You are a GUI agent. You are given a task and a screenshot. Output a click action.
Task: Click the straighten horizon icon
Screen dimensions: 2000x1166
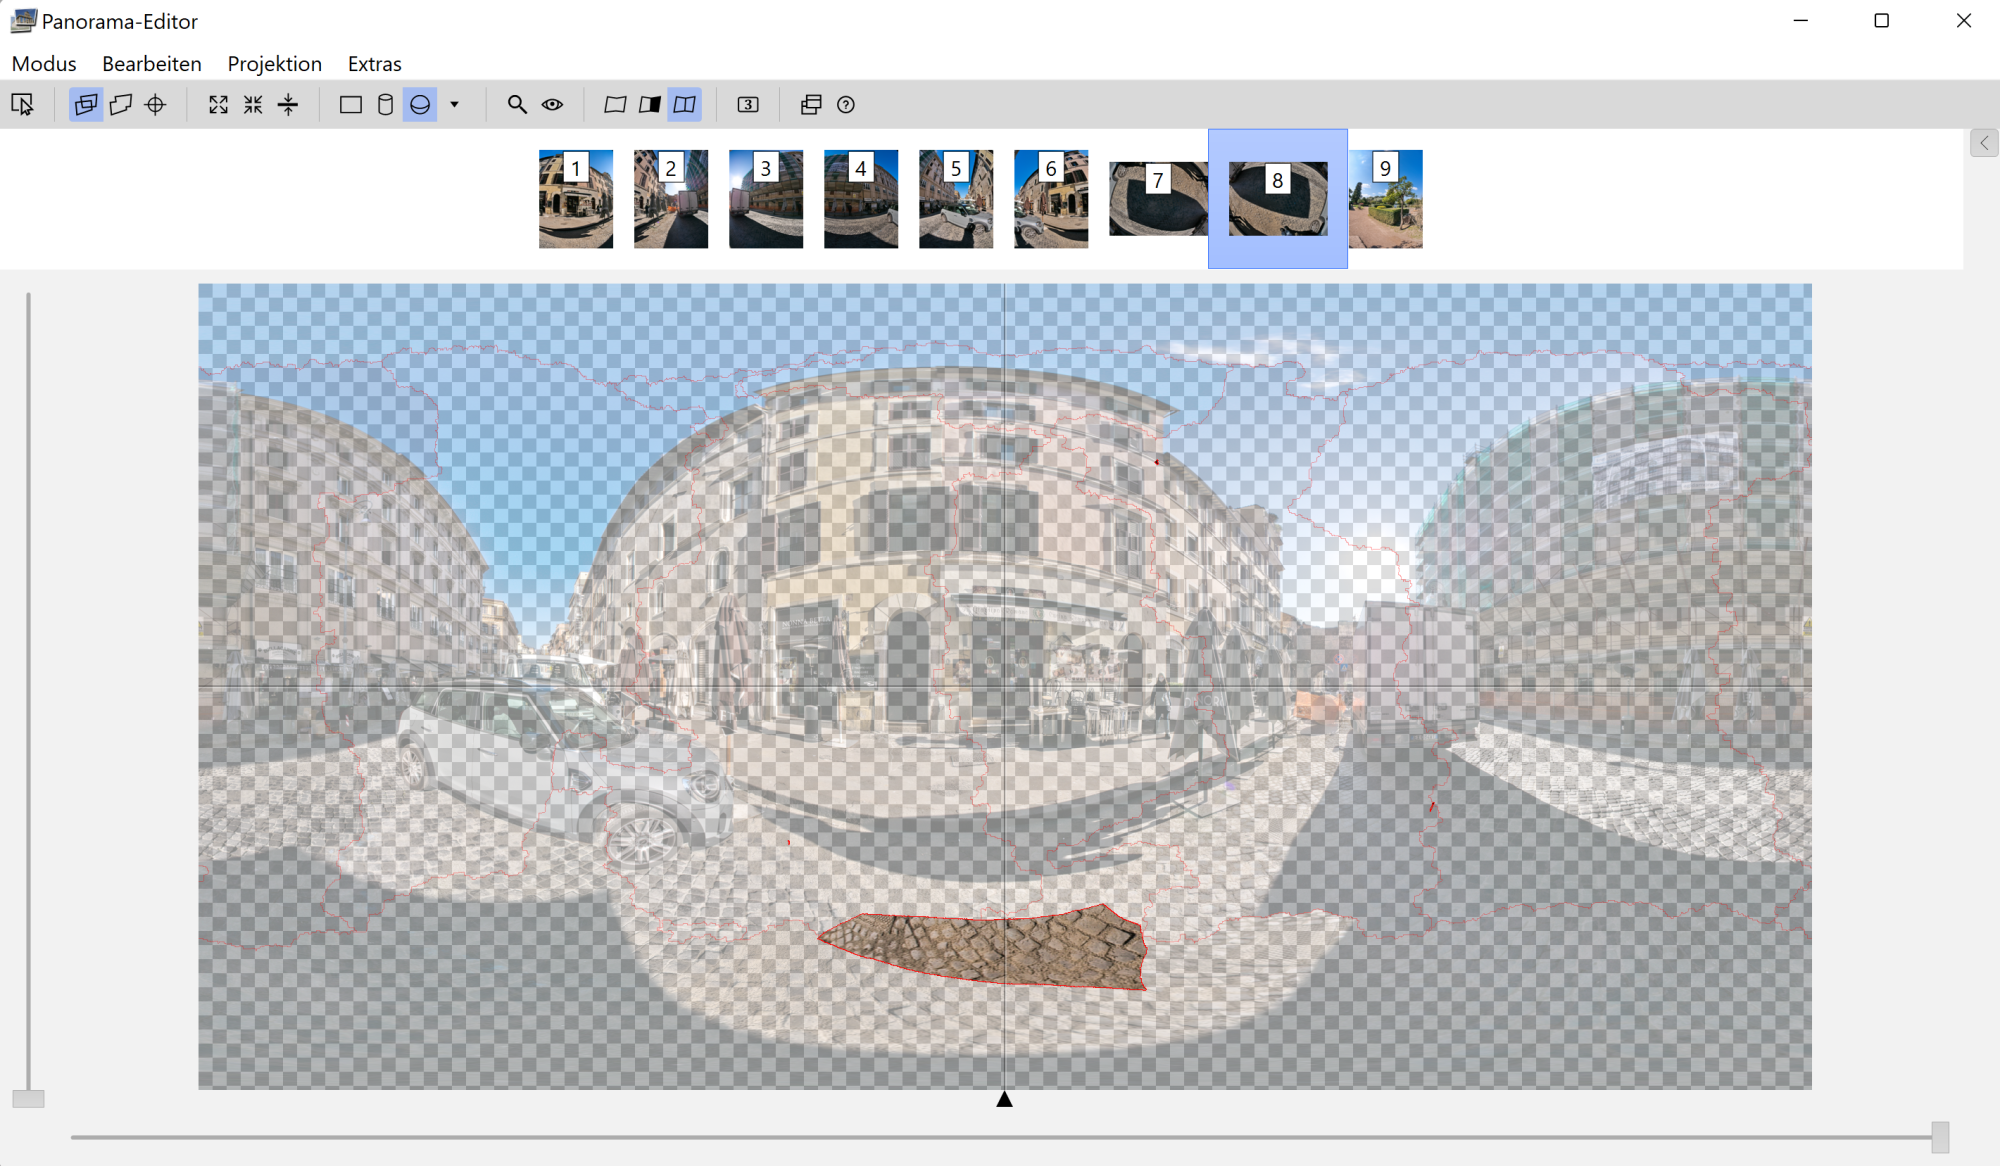click(x=288, y=104)
